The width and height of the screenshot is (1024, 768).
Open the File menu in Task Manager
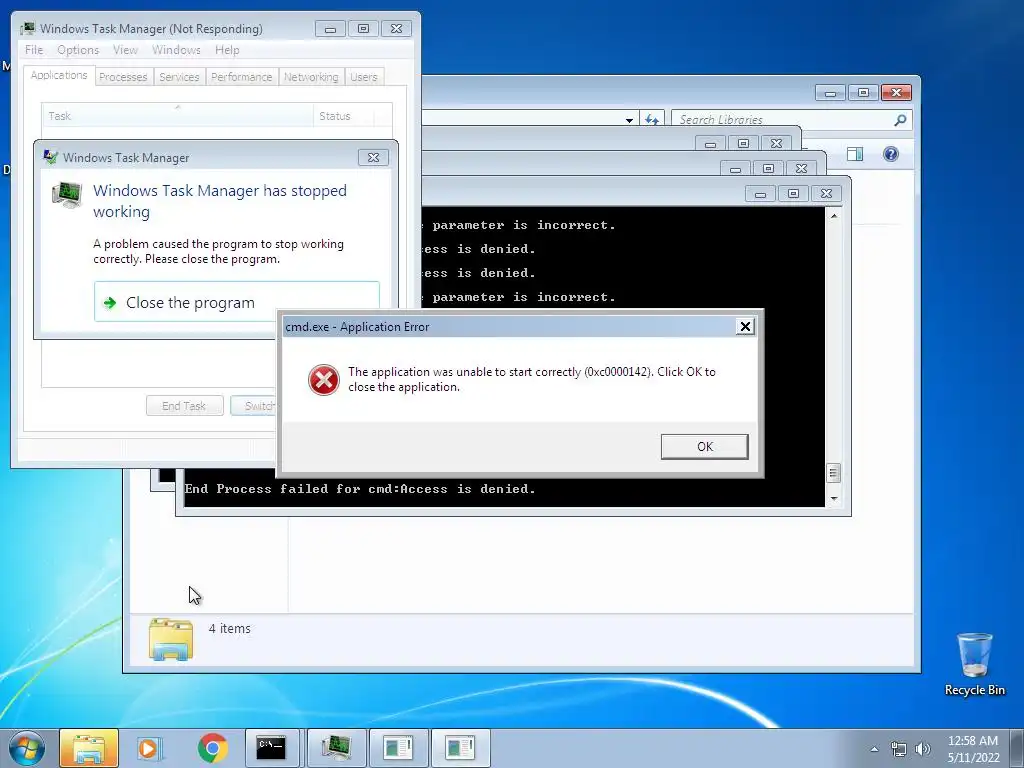34,50
